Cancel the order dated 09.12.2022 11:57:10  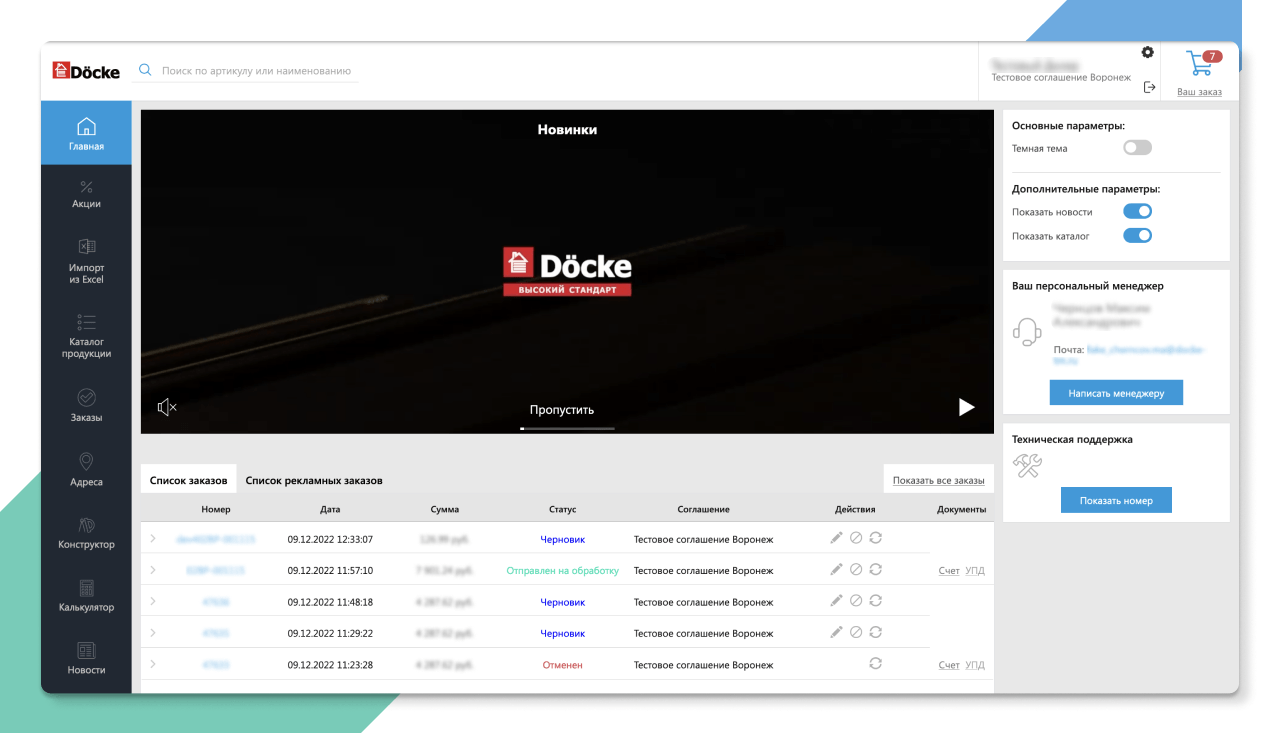click(x=856, y=569)
